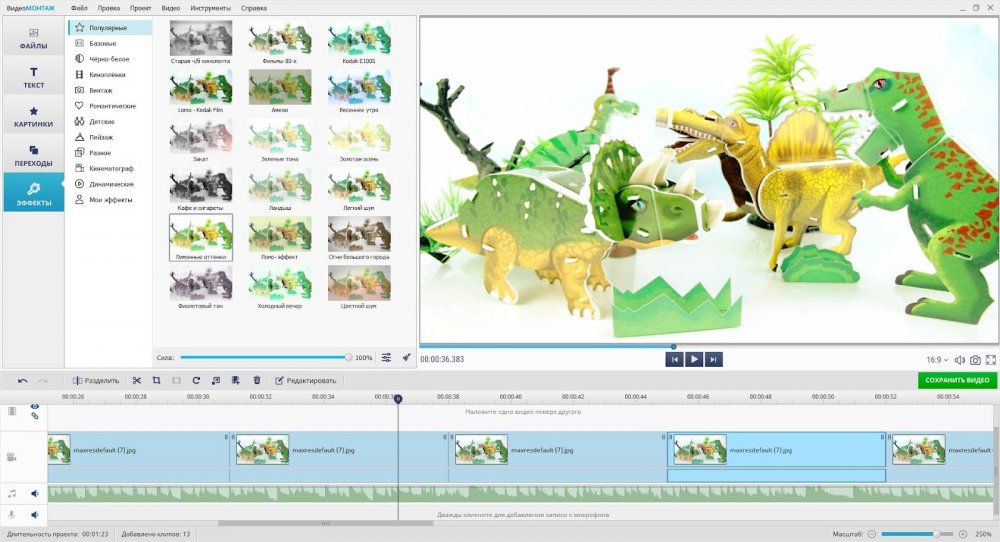Viewport: 1000px width, 542px height.
Task: Click the scissors cut icon in timeline toolbar
Action: click(x=137, y=380)
